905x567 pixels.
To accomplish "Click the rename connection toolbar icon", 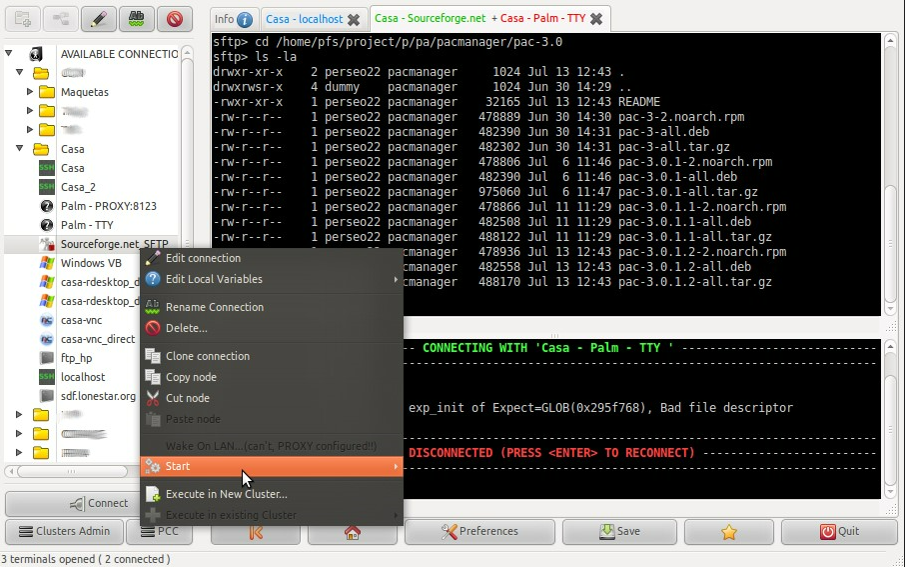I will click(136, 19).
